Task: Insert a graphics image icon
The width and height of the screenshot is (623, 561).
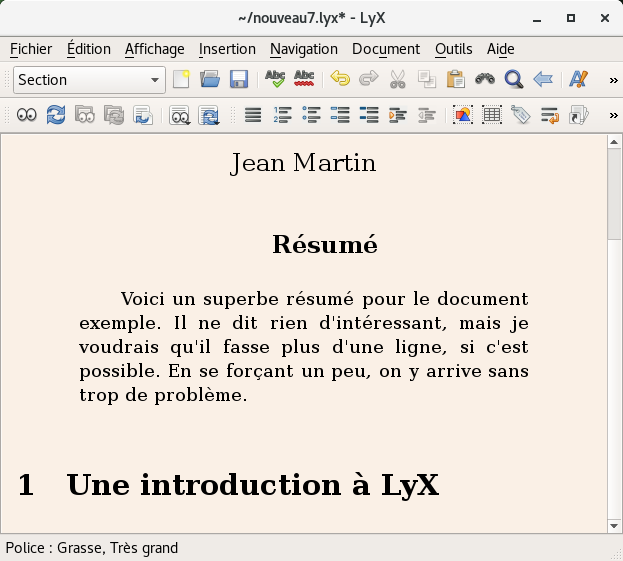Action: click(463, 115)
